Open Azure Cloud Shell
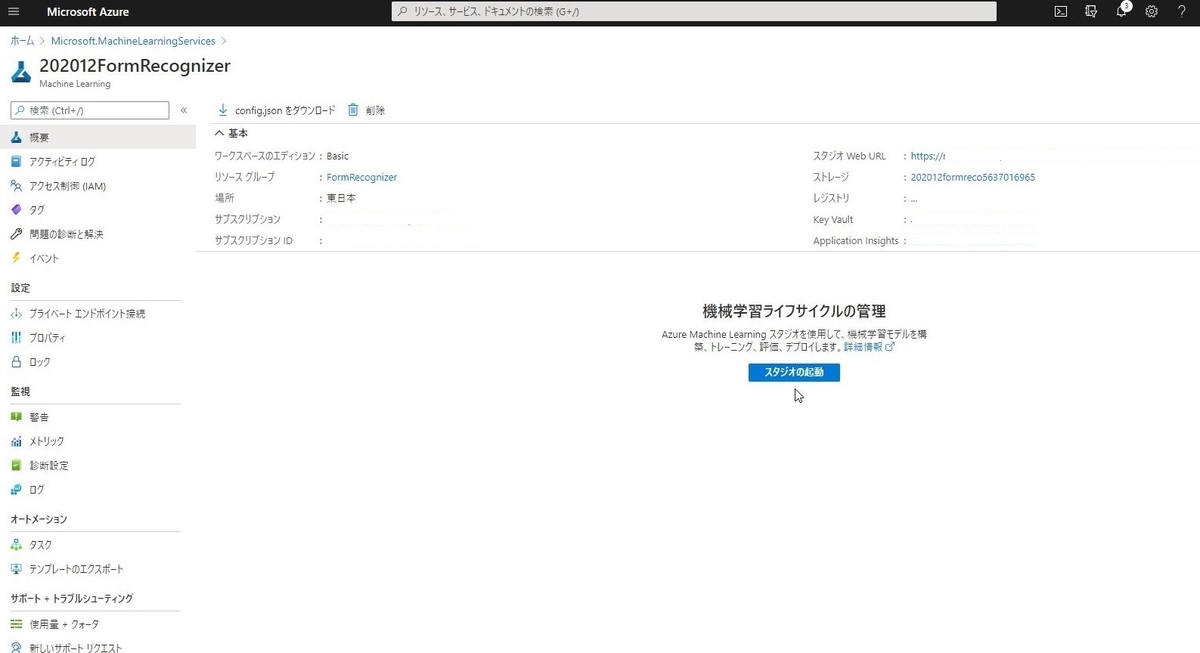 coord(1060,11)
